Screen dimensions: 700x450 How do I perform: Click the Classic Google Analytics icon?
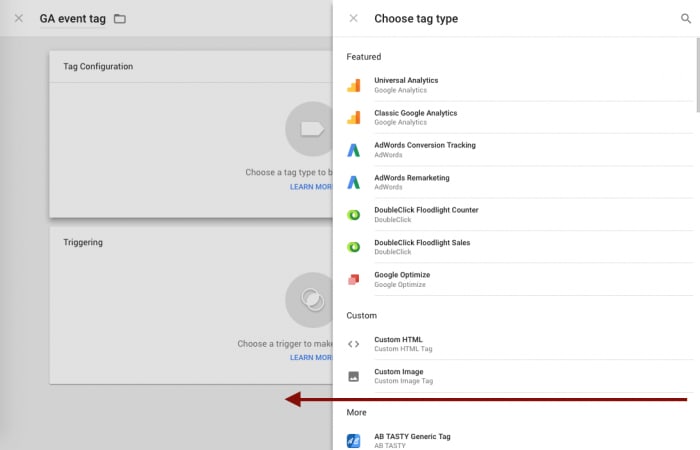pos(354,117)
